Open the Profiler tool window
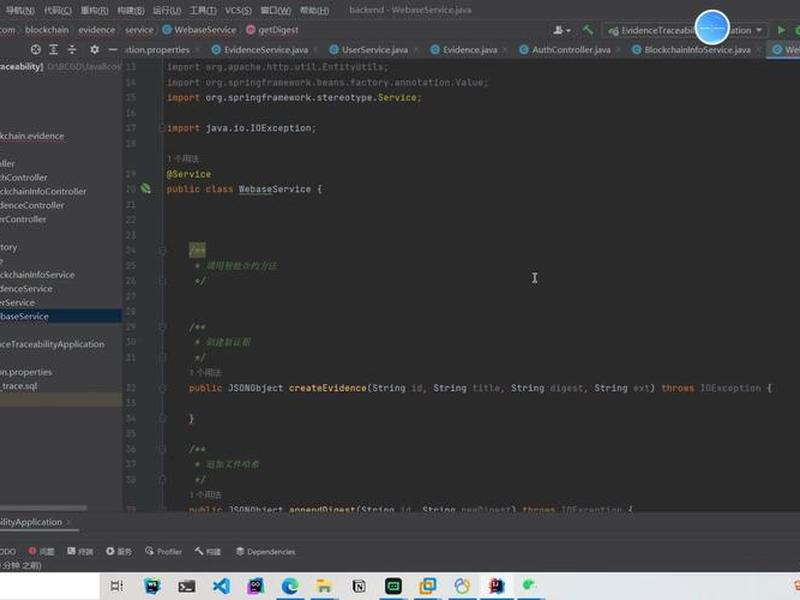The width and height of the screenshot is (800, 600). (163, 552)
